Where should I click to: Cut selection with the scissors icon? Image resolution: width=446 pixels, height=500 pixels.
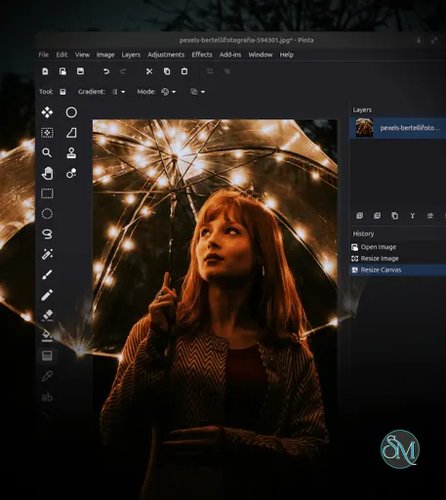149,71
